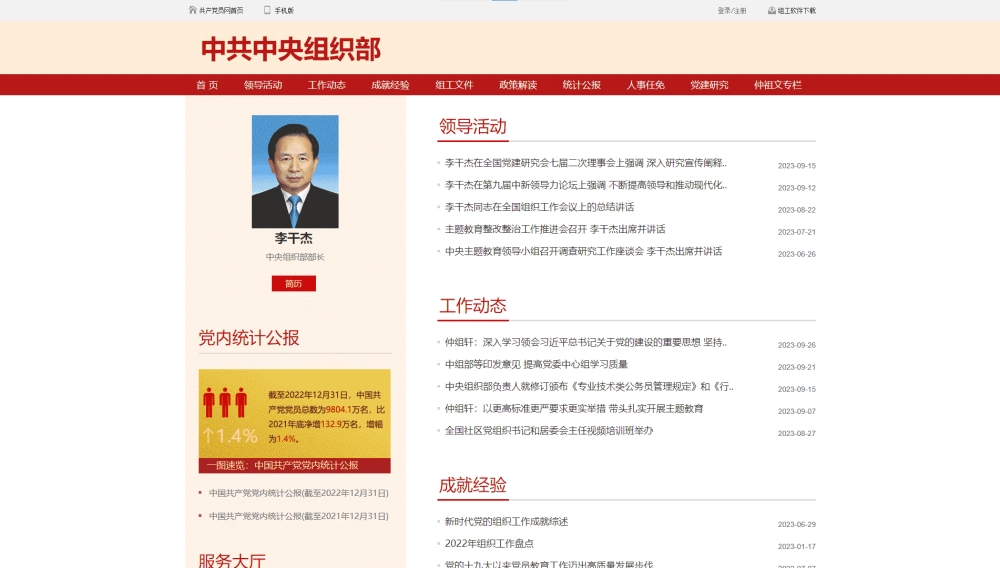Open 人事任免 navigation menu item
The width and height of the screenshot is (1000, 568).
645,85
